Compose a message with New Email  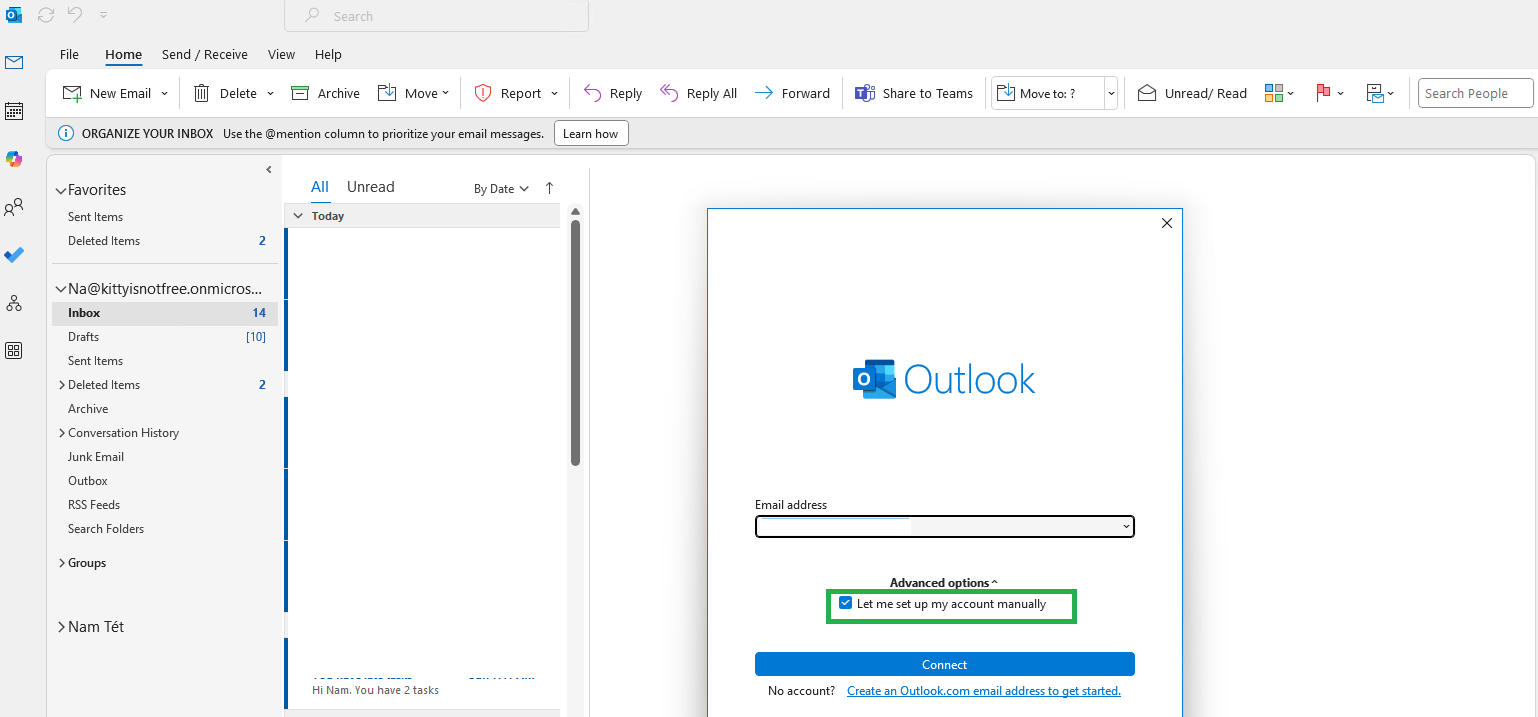pyautogui.click(x=107, y=93)
